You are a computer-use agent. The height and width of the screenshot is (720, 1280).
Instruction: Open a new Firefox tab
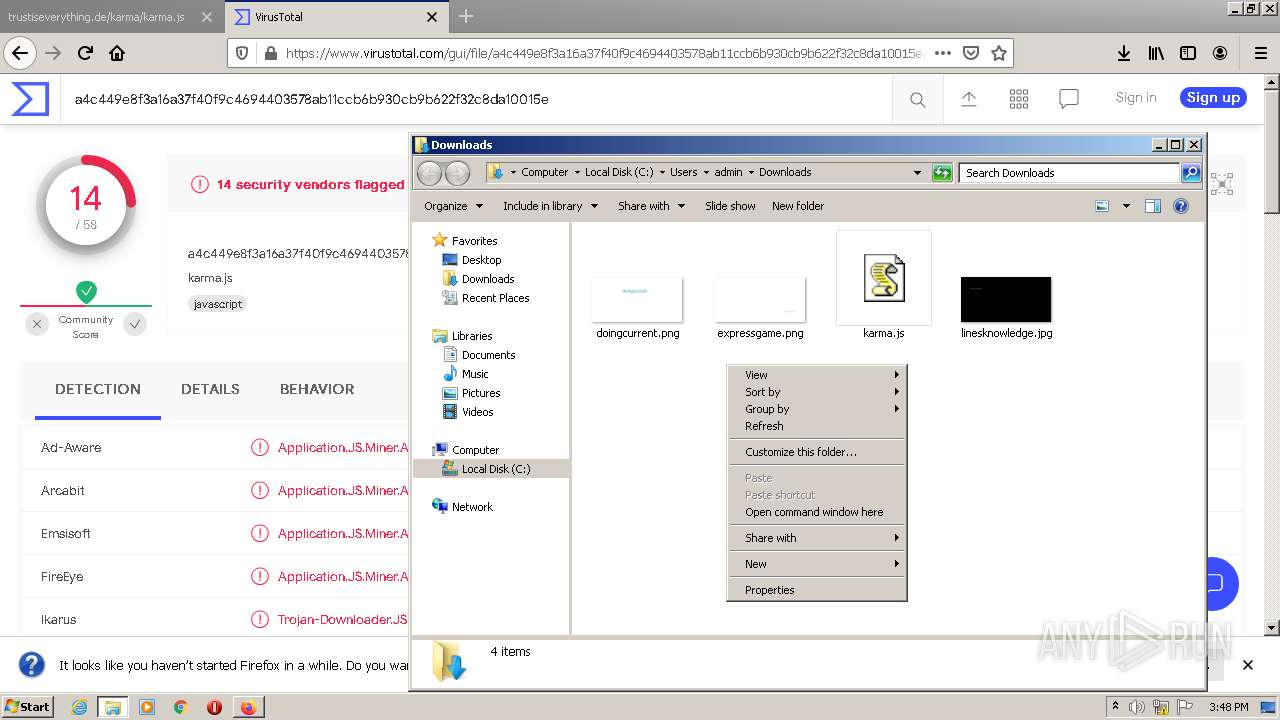[x=466, y=17]
